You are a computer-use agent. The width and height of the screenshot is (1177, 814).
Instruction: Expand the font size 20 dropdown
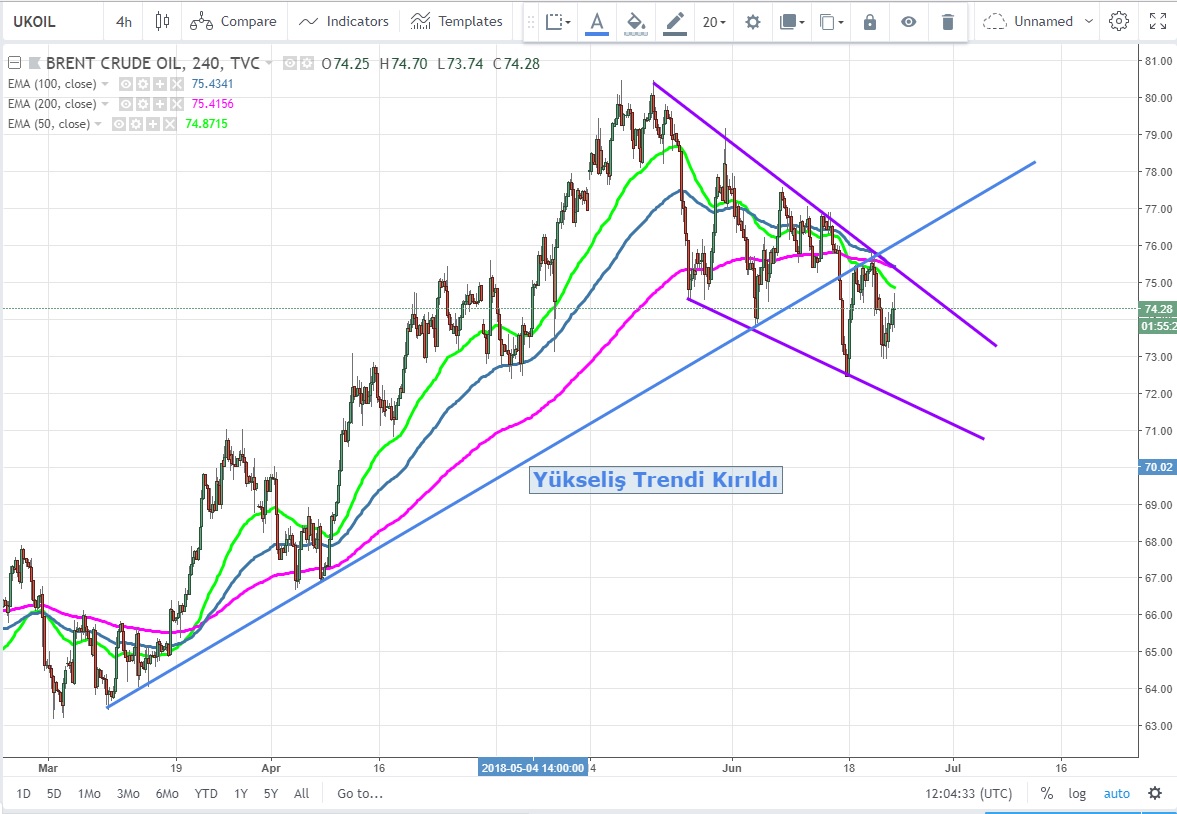[x=714, y=22]
